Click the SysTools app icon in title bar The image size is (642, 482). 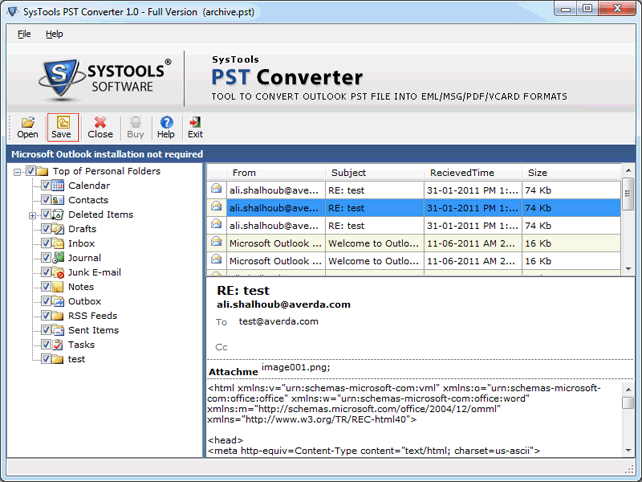point(13,11)
